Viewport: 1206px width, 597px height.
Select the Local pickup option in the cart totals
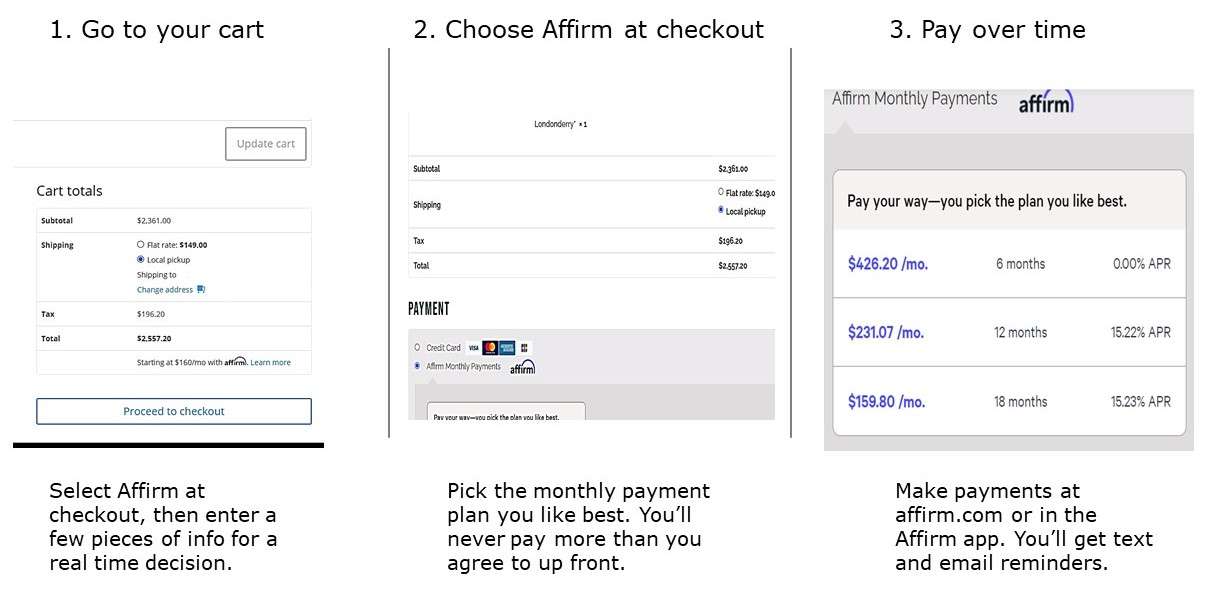[140, 259]
